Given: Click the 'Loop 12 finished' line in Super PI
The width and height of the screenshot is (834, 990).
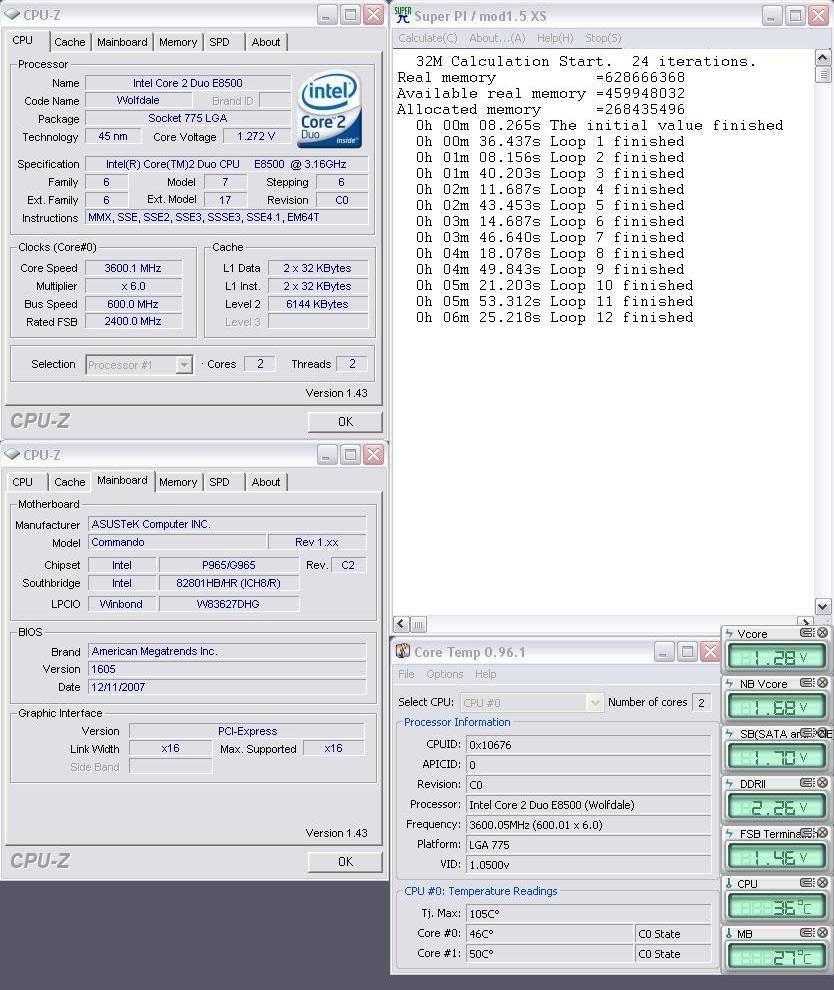Looking at the screenshot, I should click(554, 318).
